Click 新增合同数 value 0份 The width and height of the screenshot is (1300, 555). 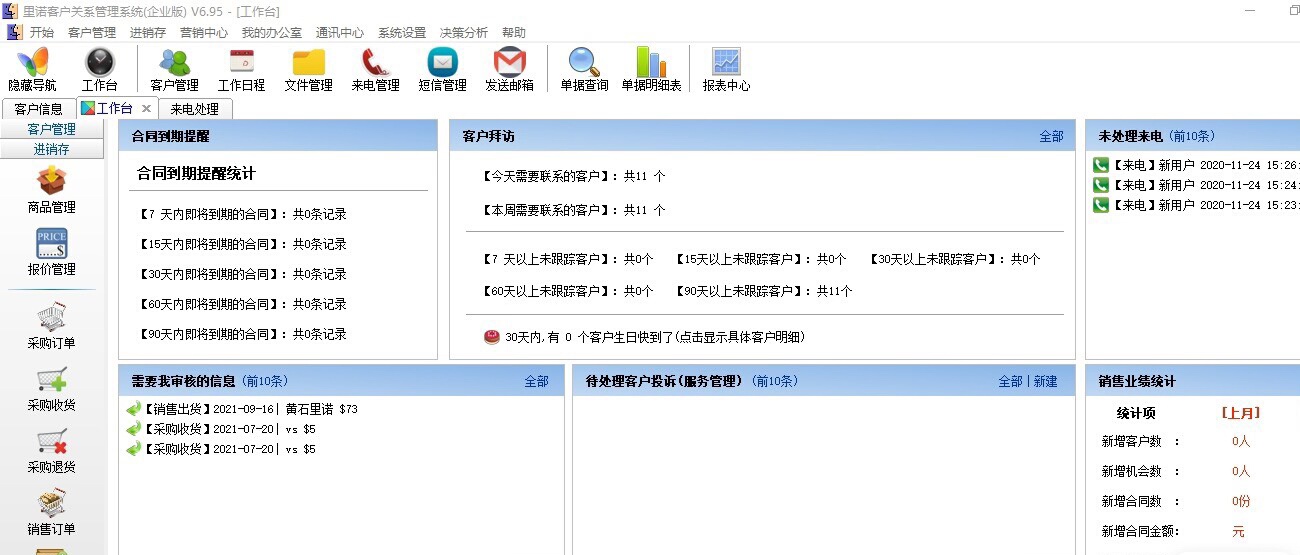(1241, 501)
